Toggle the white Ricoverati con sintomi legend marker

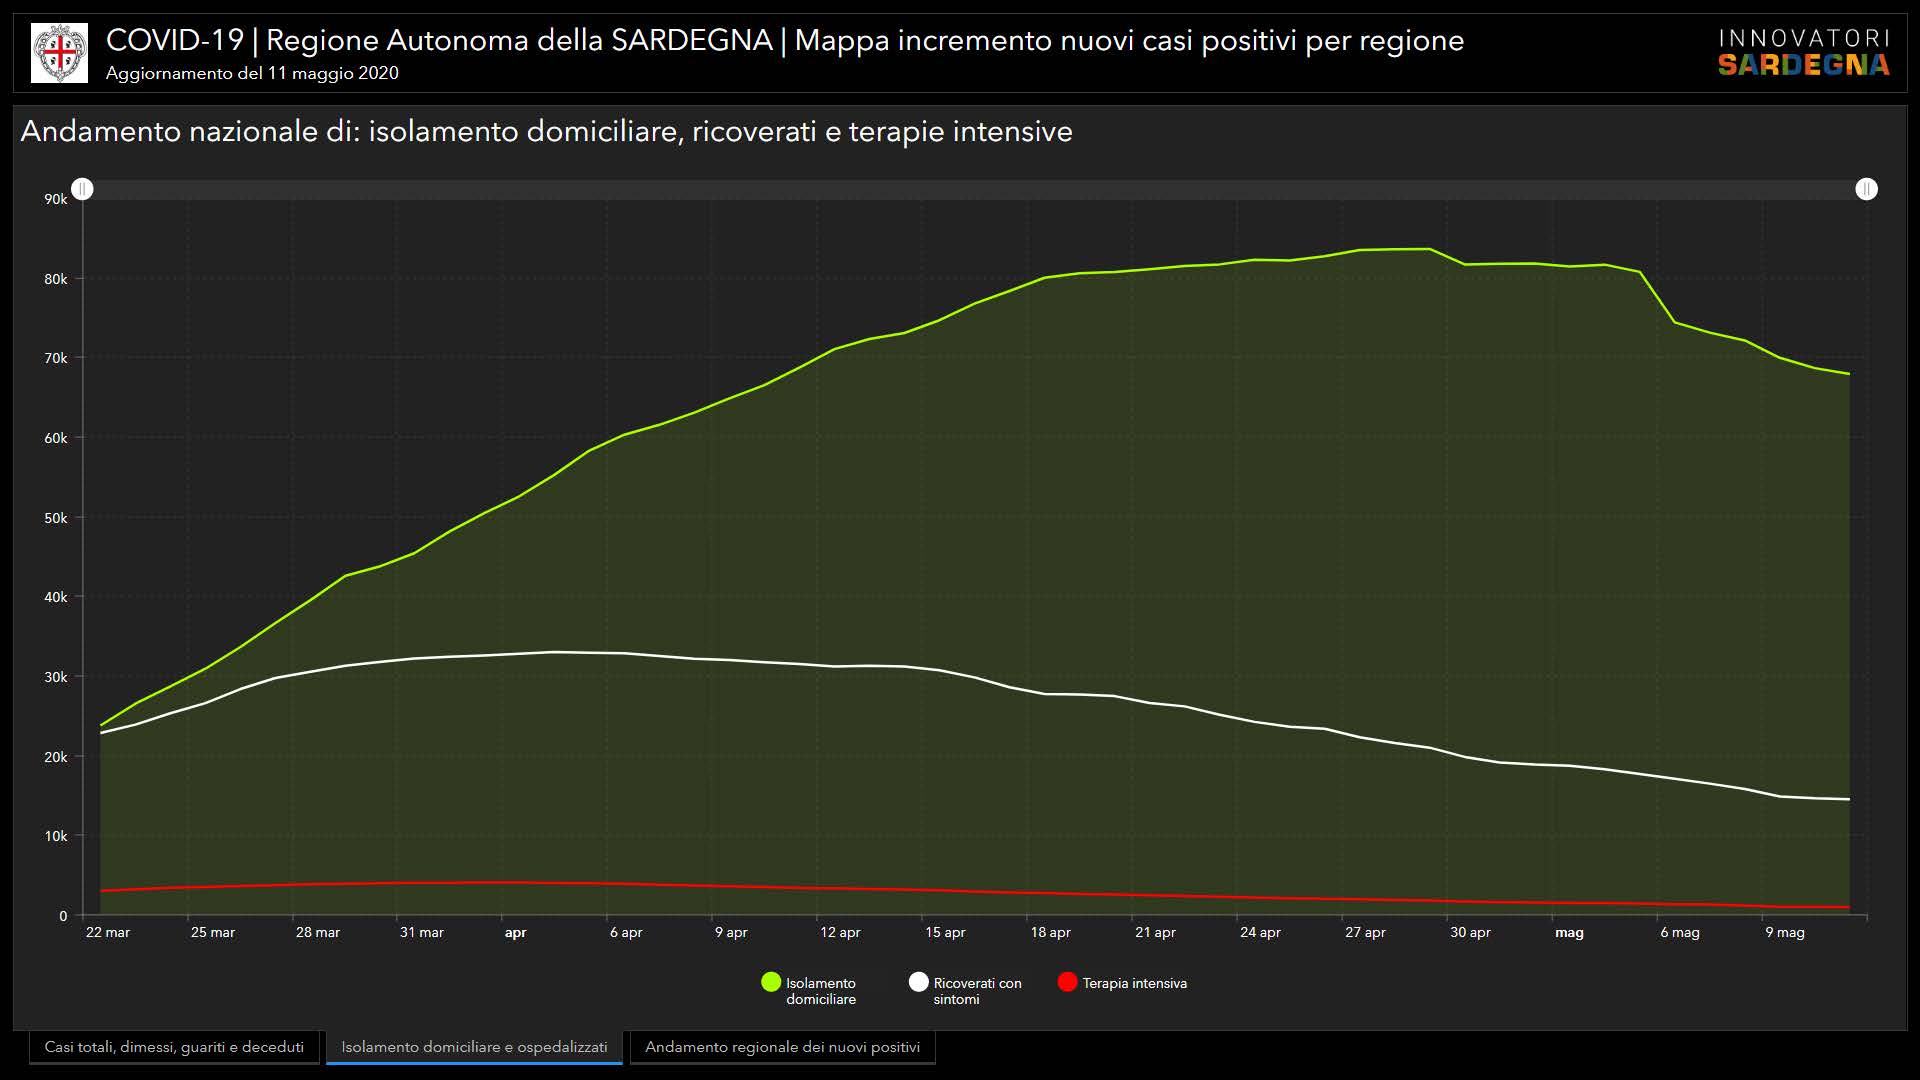[918, 982]
